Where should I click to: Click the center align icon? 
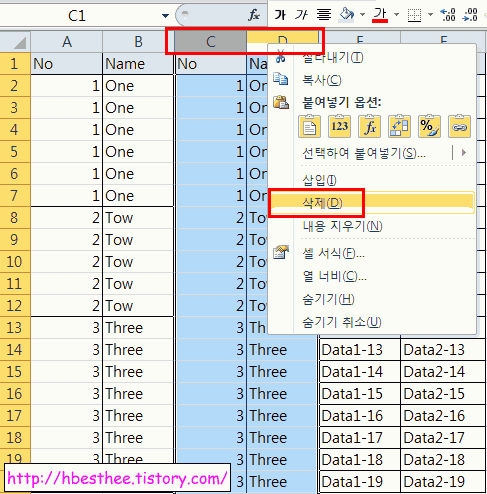click(324, 15)
